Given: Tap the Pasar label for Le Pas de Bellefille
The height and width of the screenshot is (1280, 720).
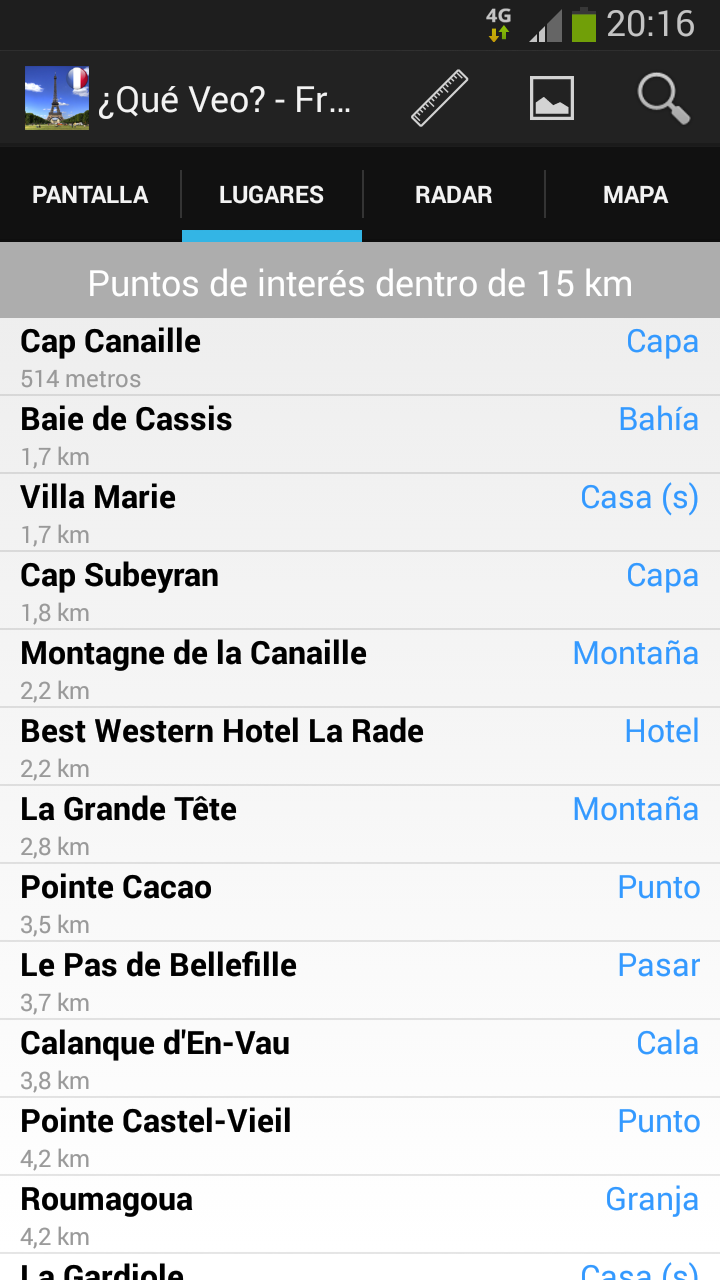Looking at the screenshot, I should pos(659,965).
